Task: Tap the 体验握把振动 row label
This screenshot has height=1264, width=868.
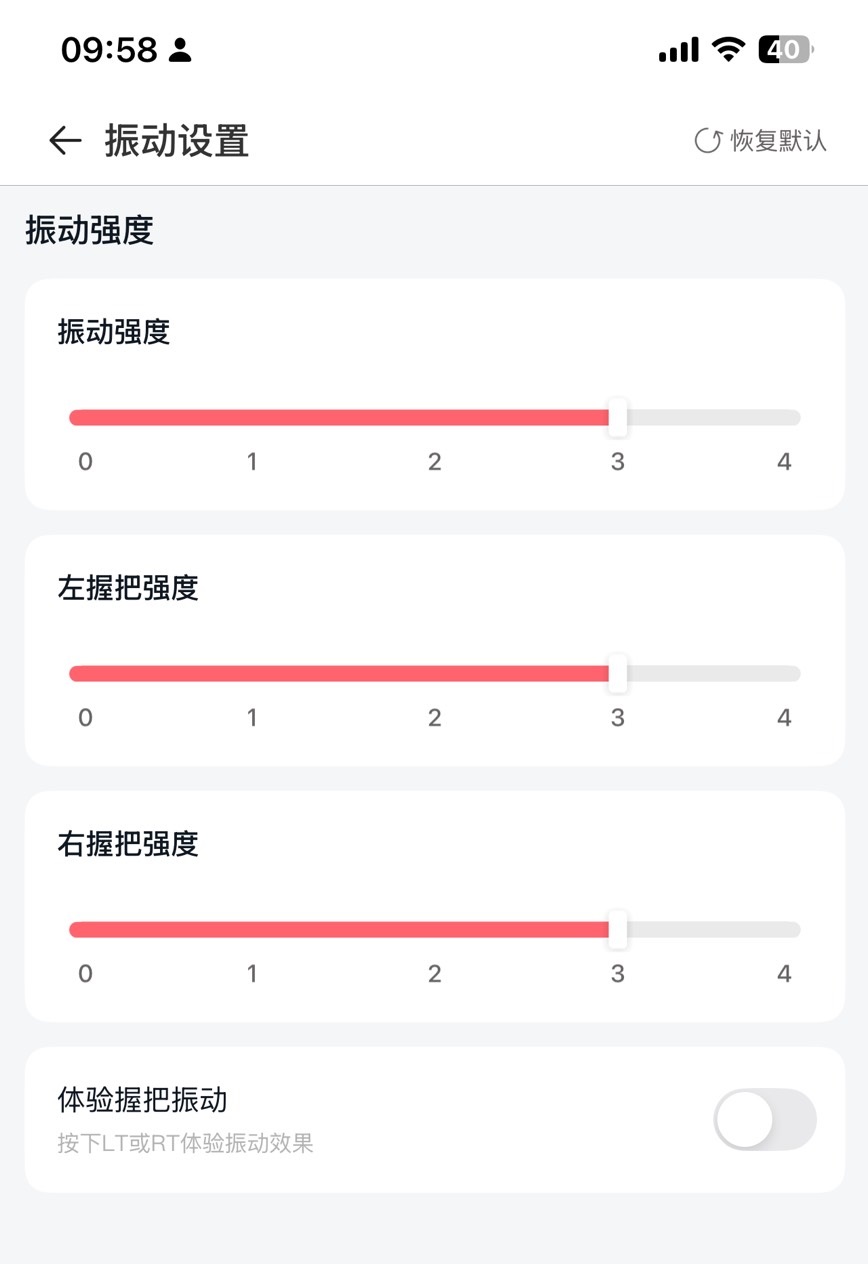Action: click(x=143, y=1100)
